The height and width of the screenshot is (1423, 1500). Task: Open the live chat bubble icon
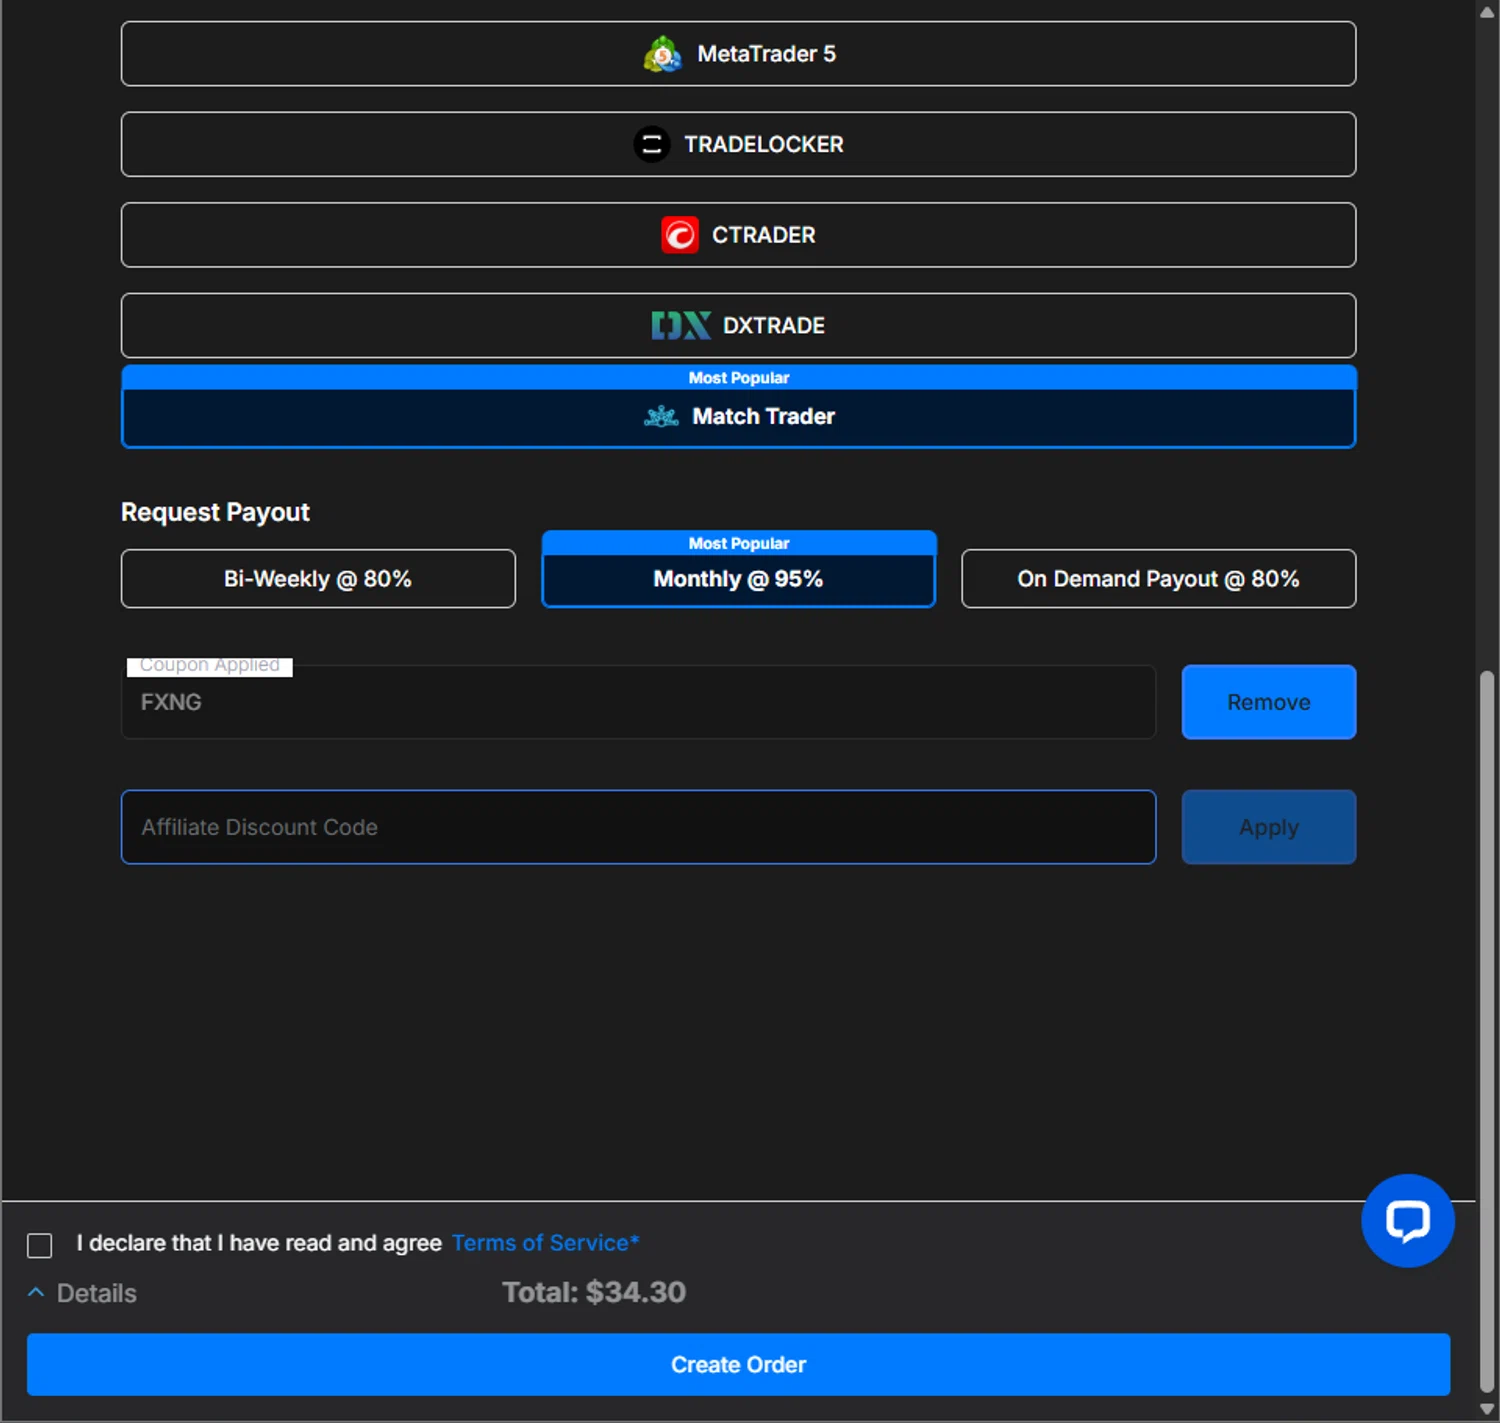pos(1408,1220)
